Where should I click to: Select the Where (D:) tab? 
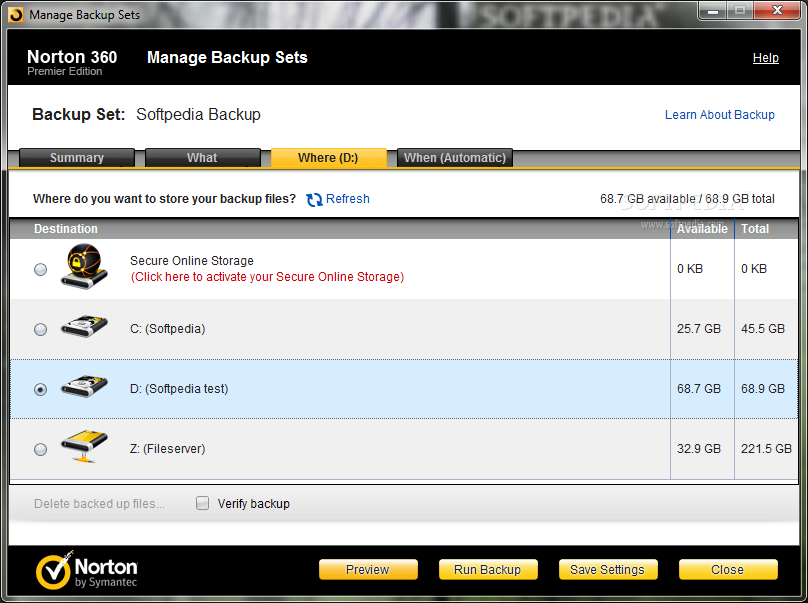point(328,158)
